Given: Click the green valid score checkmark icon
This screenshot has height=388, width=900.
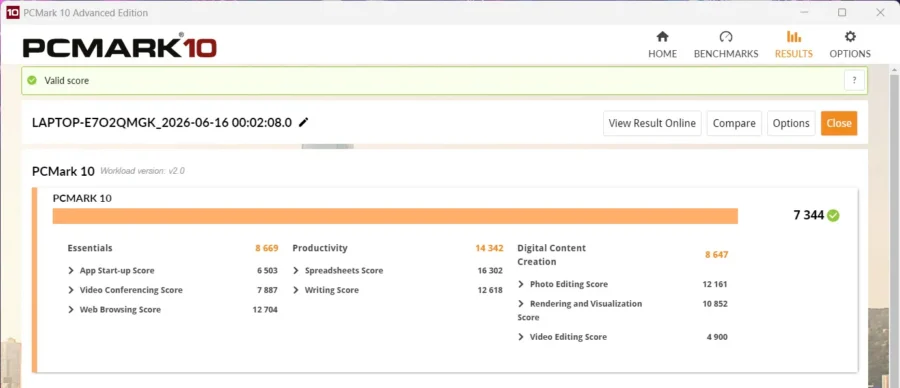Looking at the screenshot, I should [x=32, y=80].
